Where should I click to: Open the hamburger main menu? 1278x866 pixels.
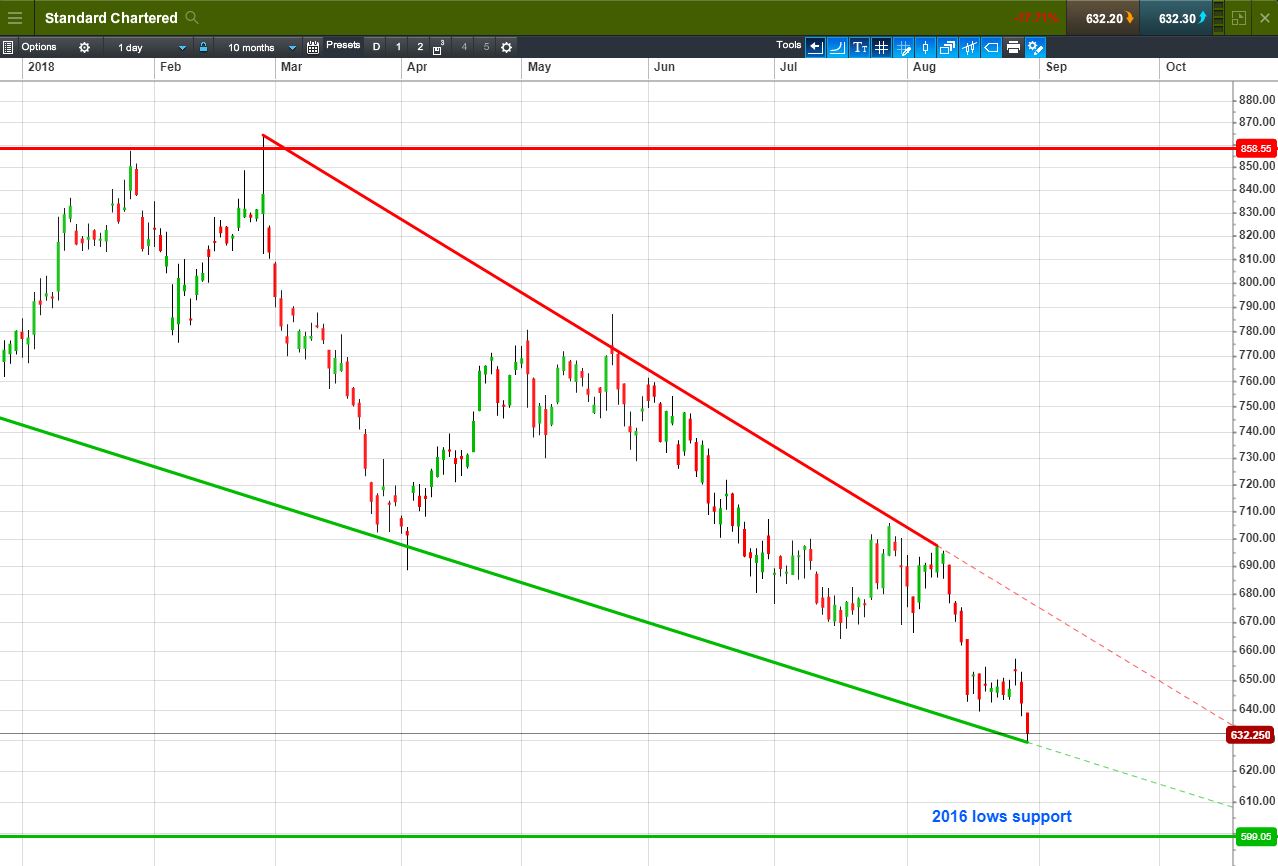[15, 18]
